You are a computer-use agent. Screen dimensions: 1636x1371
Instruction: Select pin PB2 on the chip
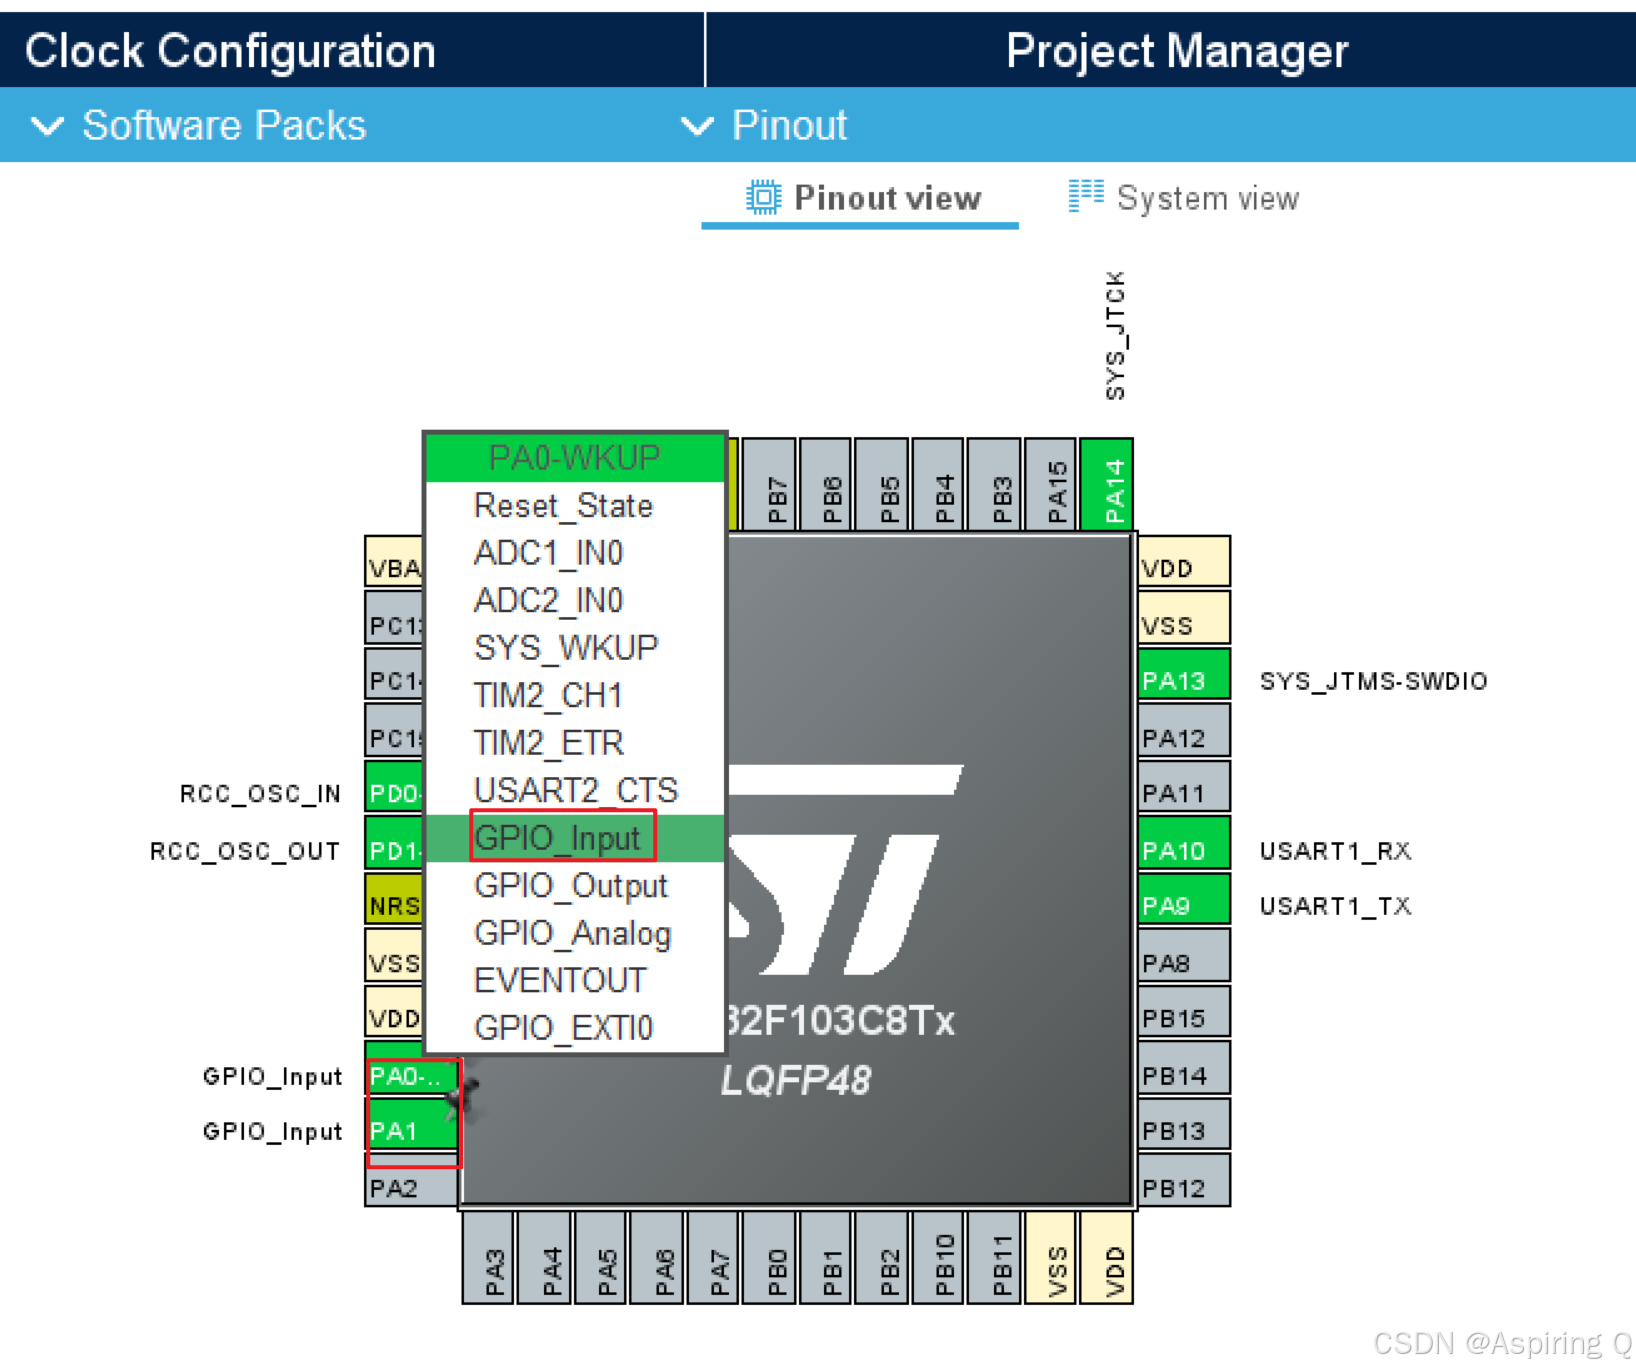click(x=882, y=1258)
